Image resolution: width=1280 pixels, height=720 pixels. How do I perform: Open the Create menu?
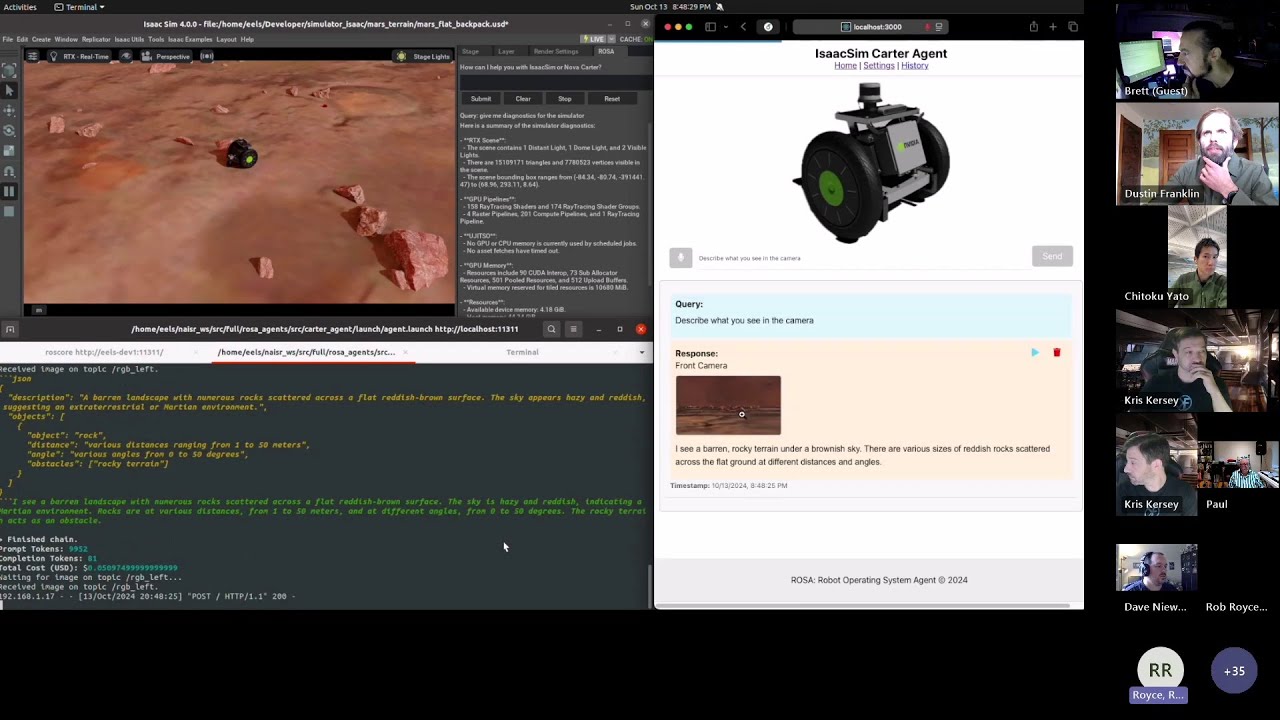click(x=41, y=39)
